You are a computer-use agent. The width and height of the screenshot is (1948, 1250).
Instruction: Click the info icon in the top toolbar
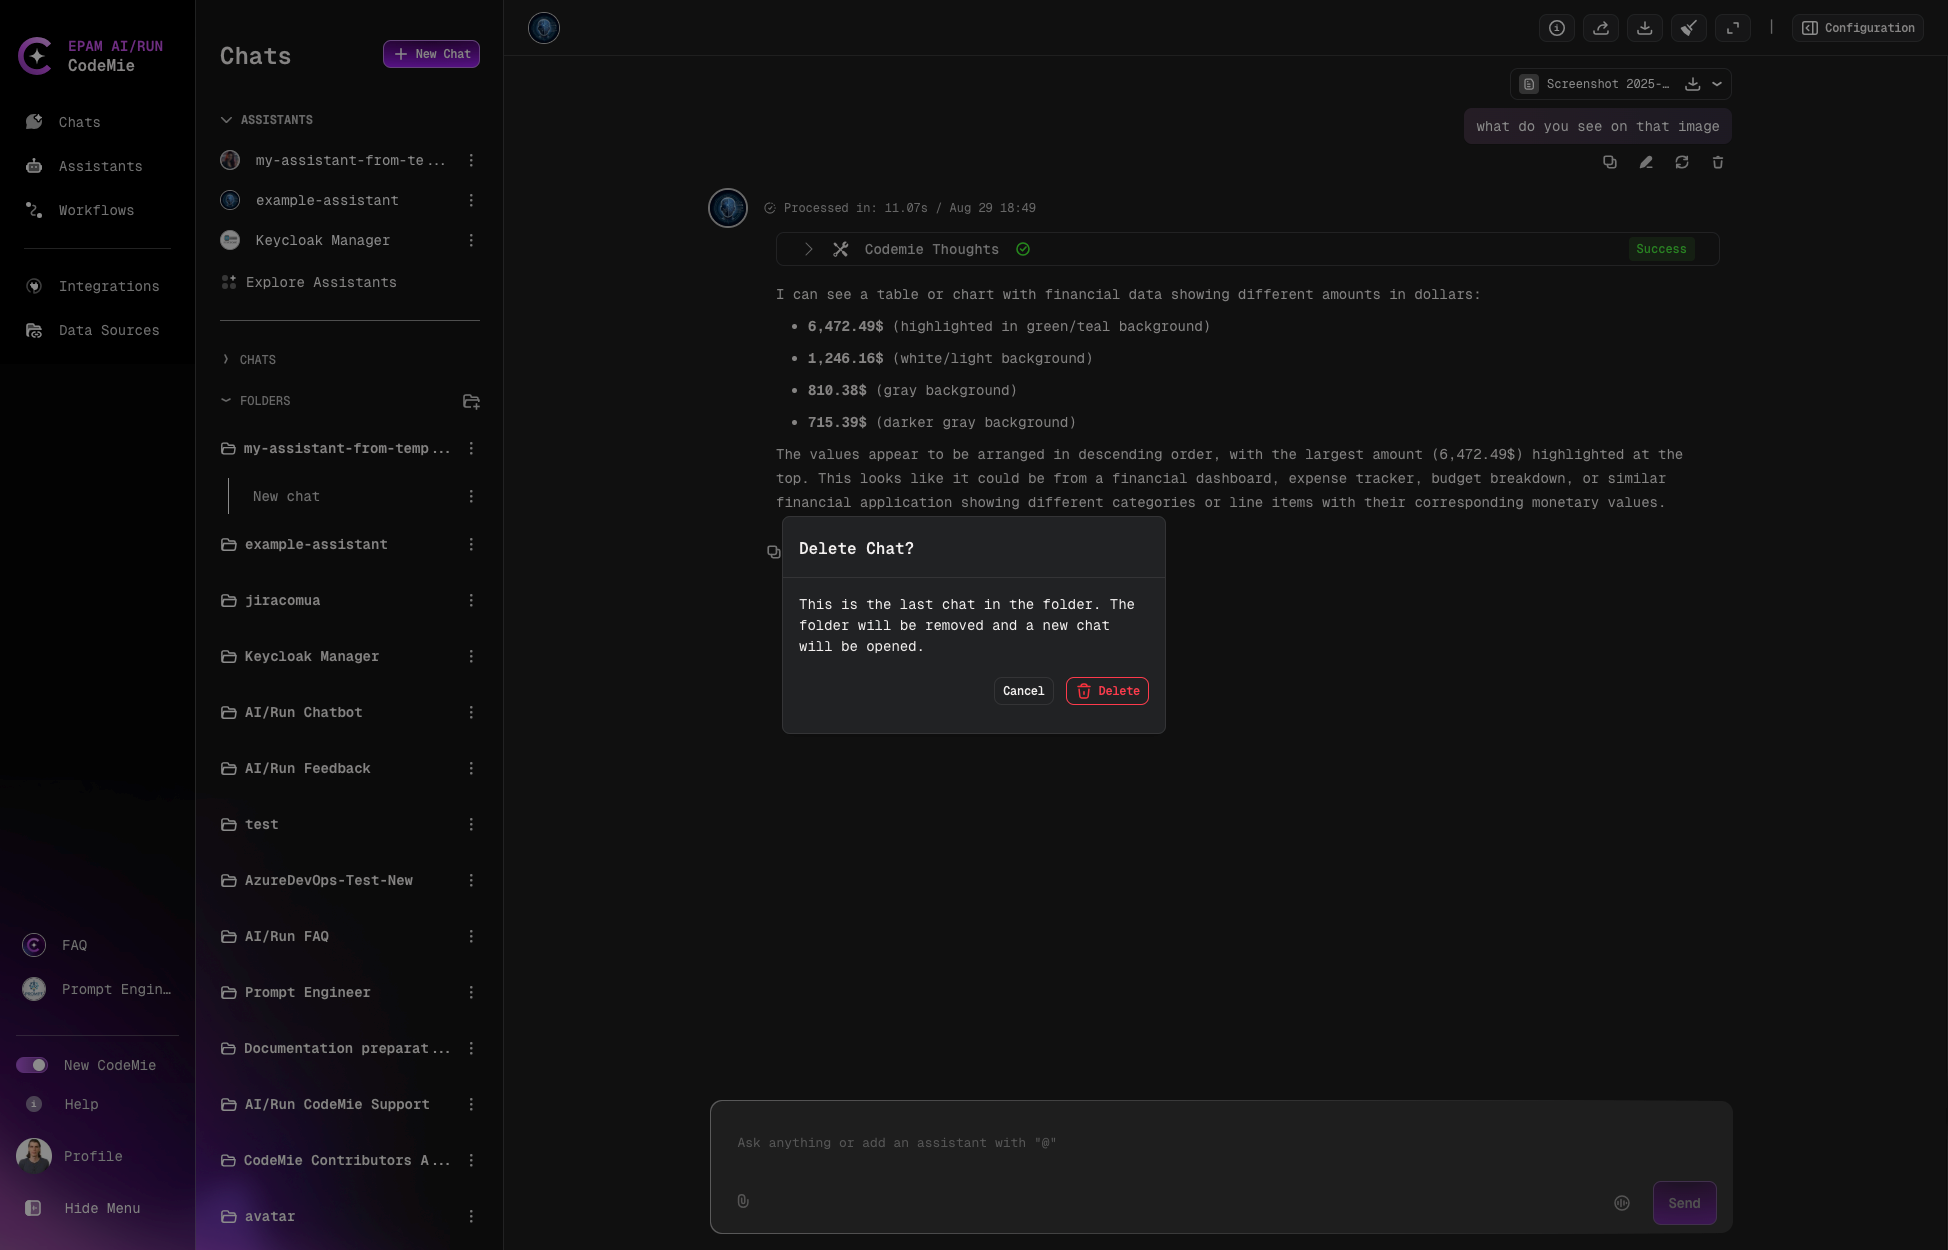pyautogui.click(x=1557, y=28)
